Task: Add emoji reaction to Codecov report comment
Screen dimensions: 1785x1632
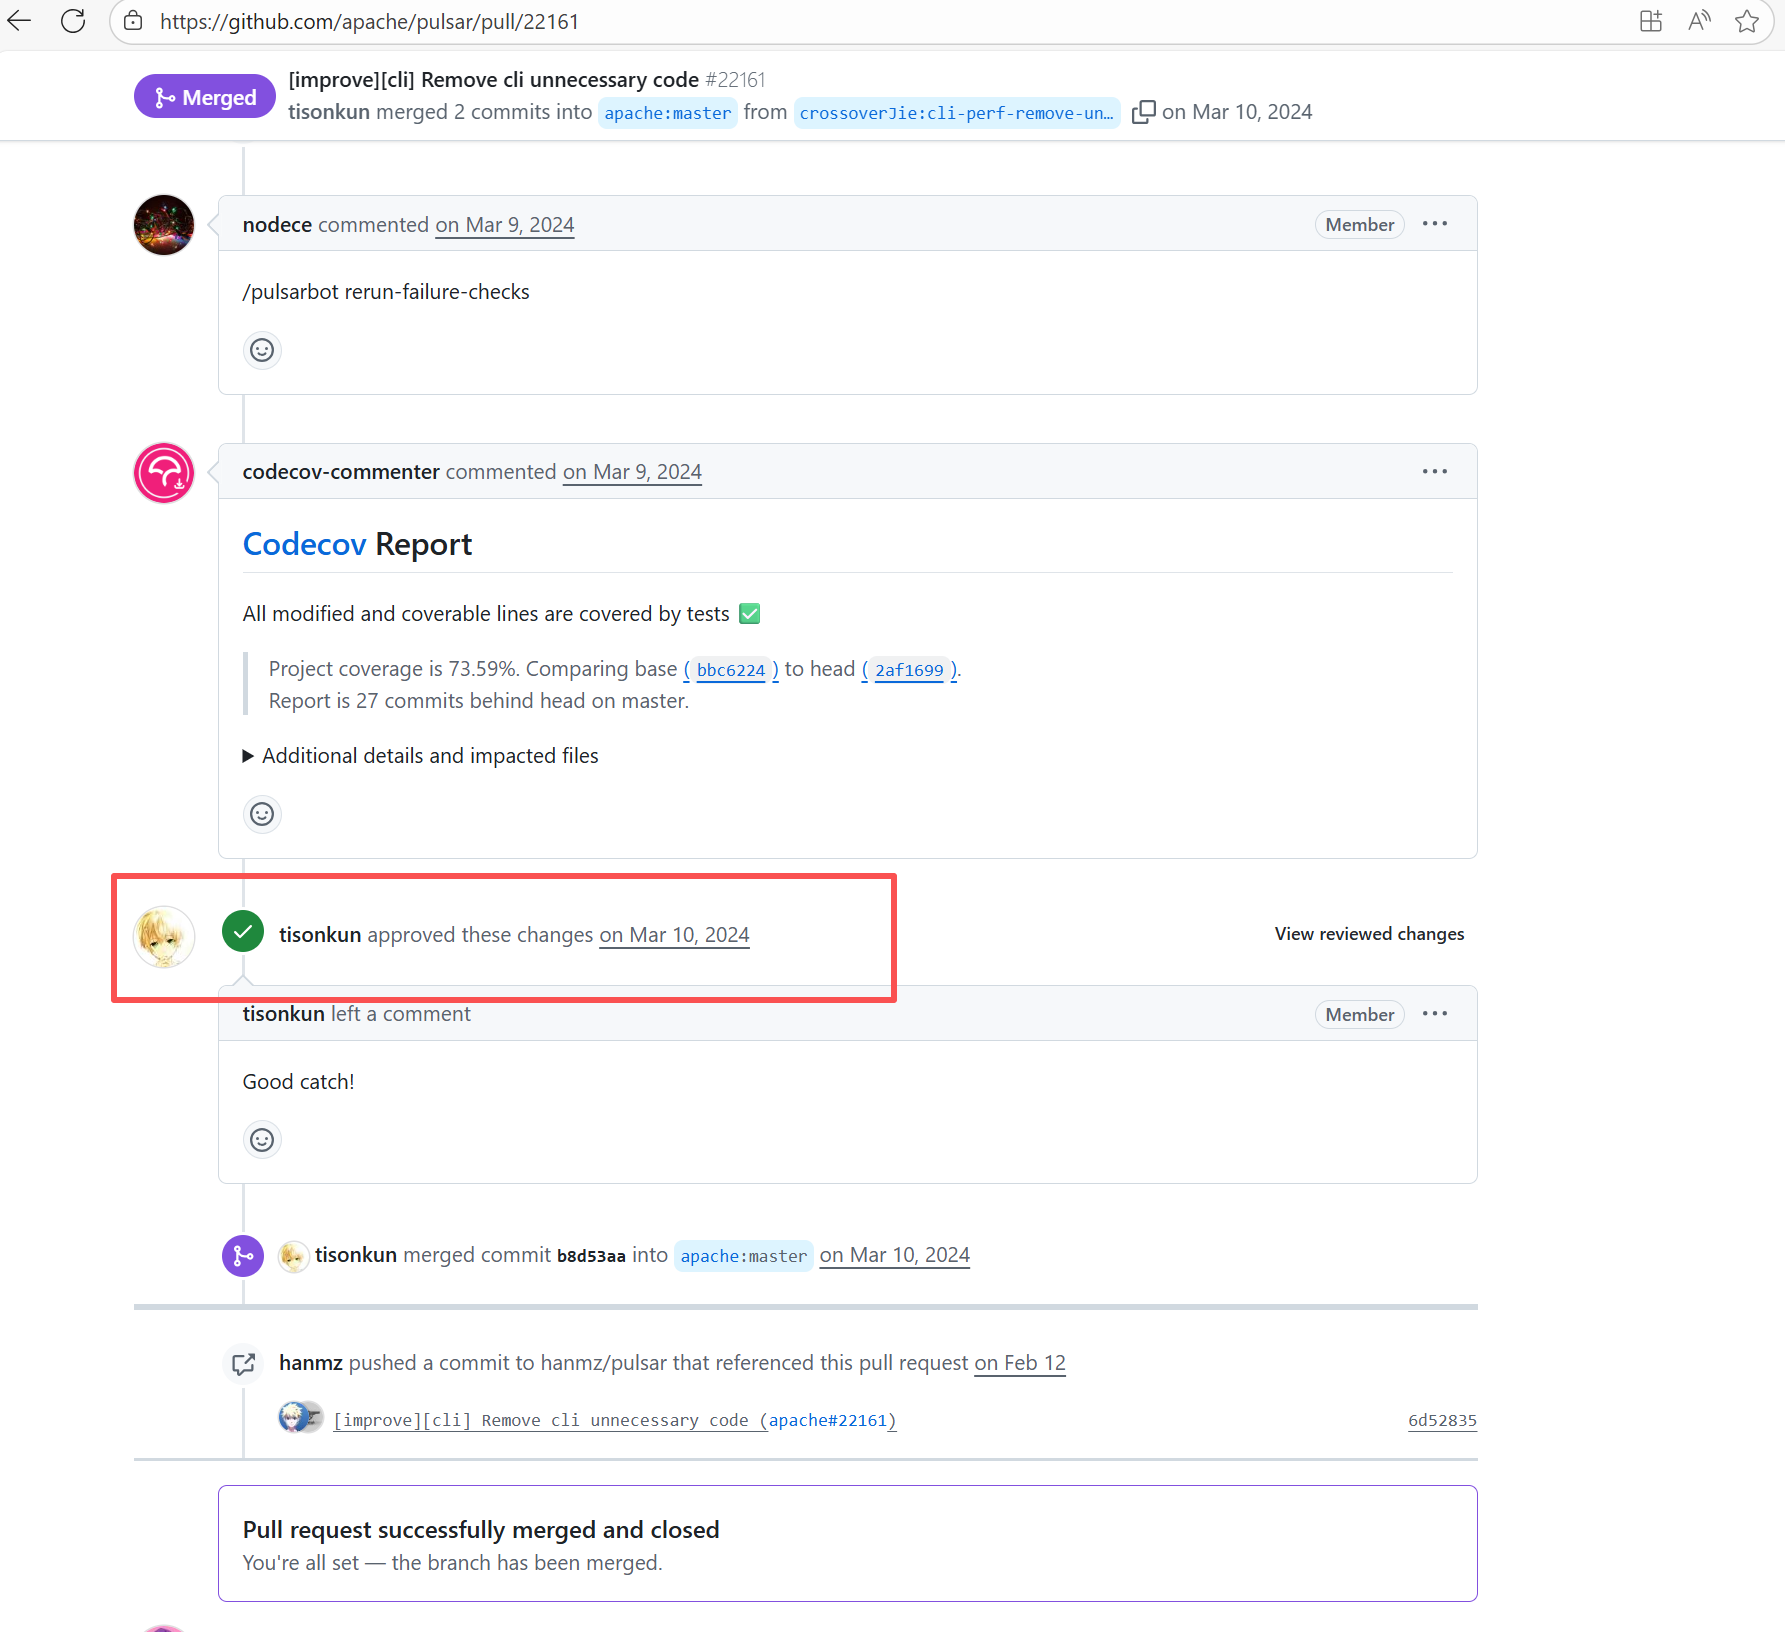Action: click(262, 814)
